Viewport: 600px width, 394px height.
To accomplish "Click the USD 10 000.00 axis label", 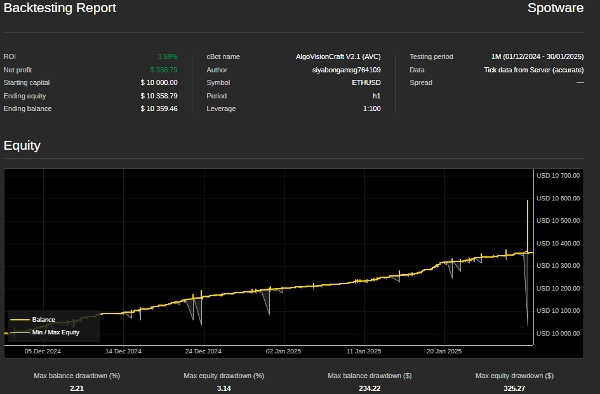I will tap(558, 334).
